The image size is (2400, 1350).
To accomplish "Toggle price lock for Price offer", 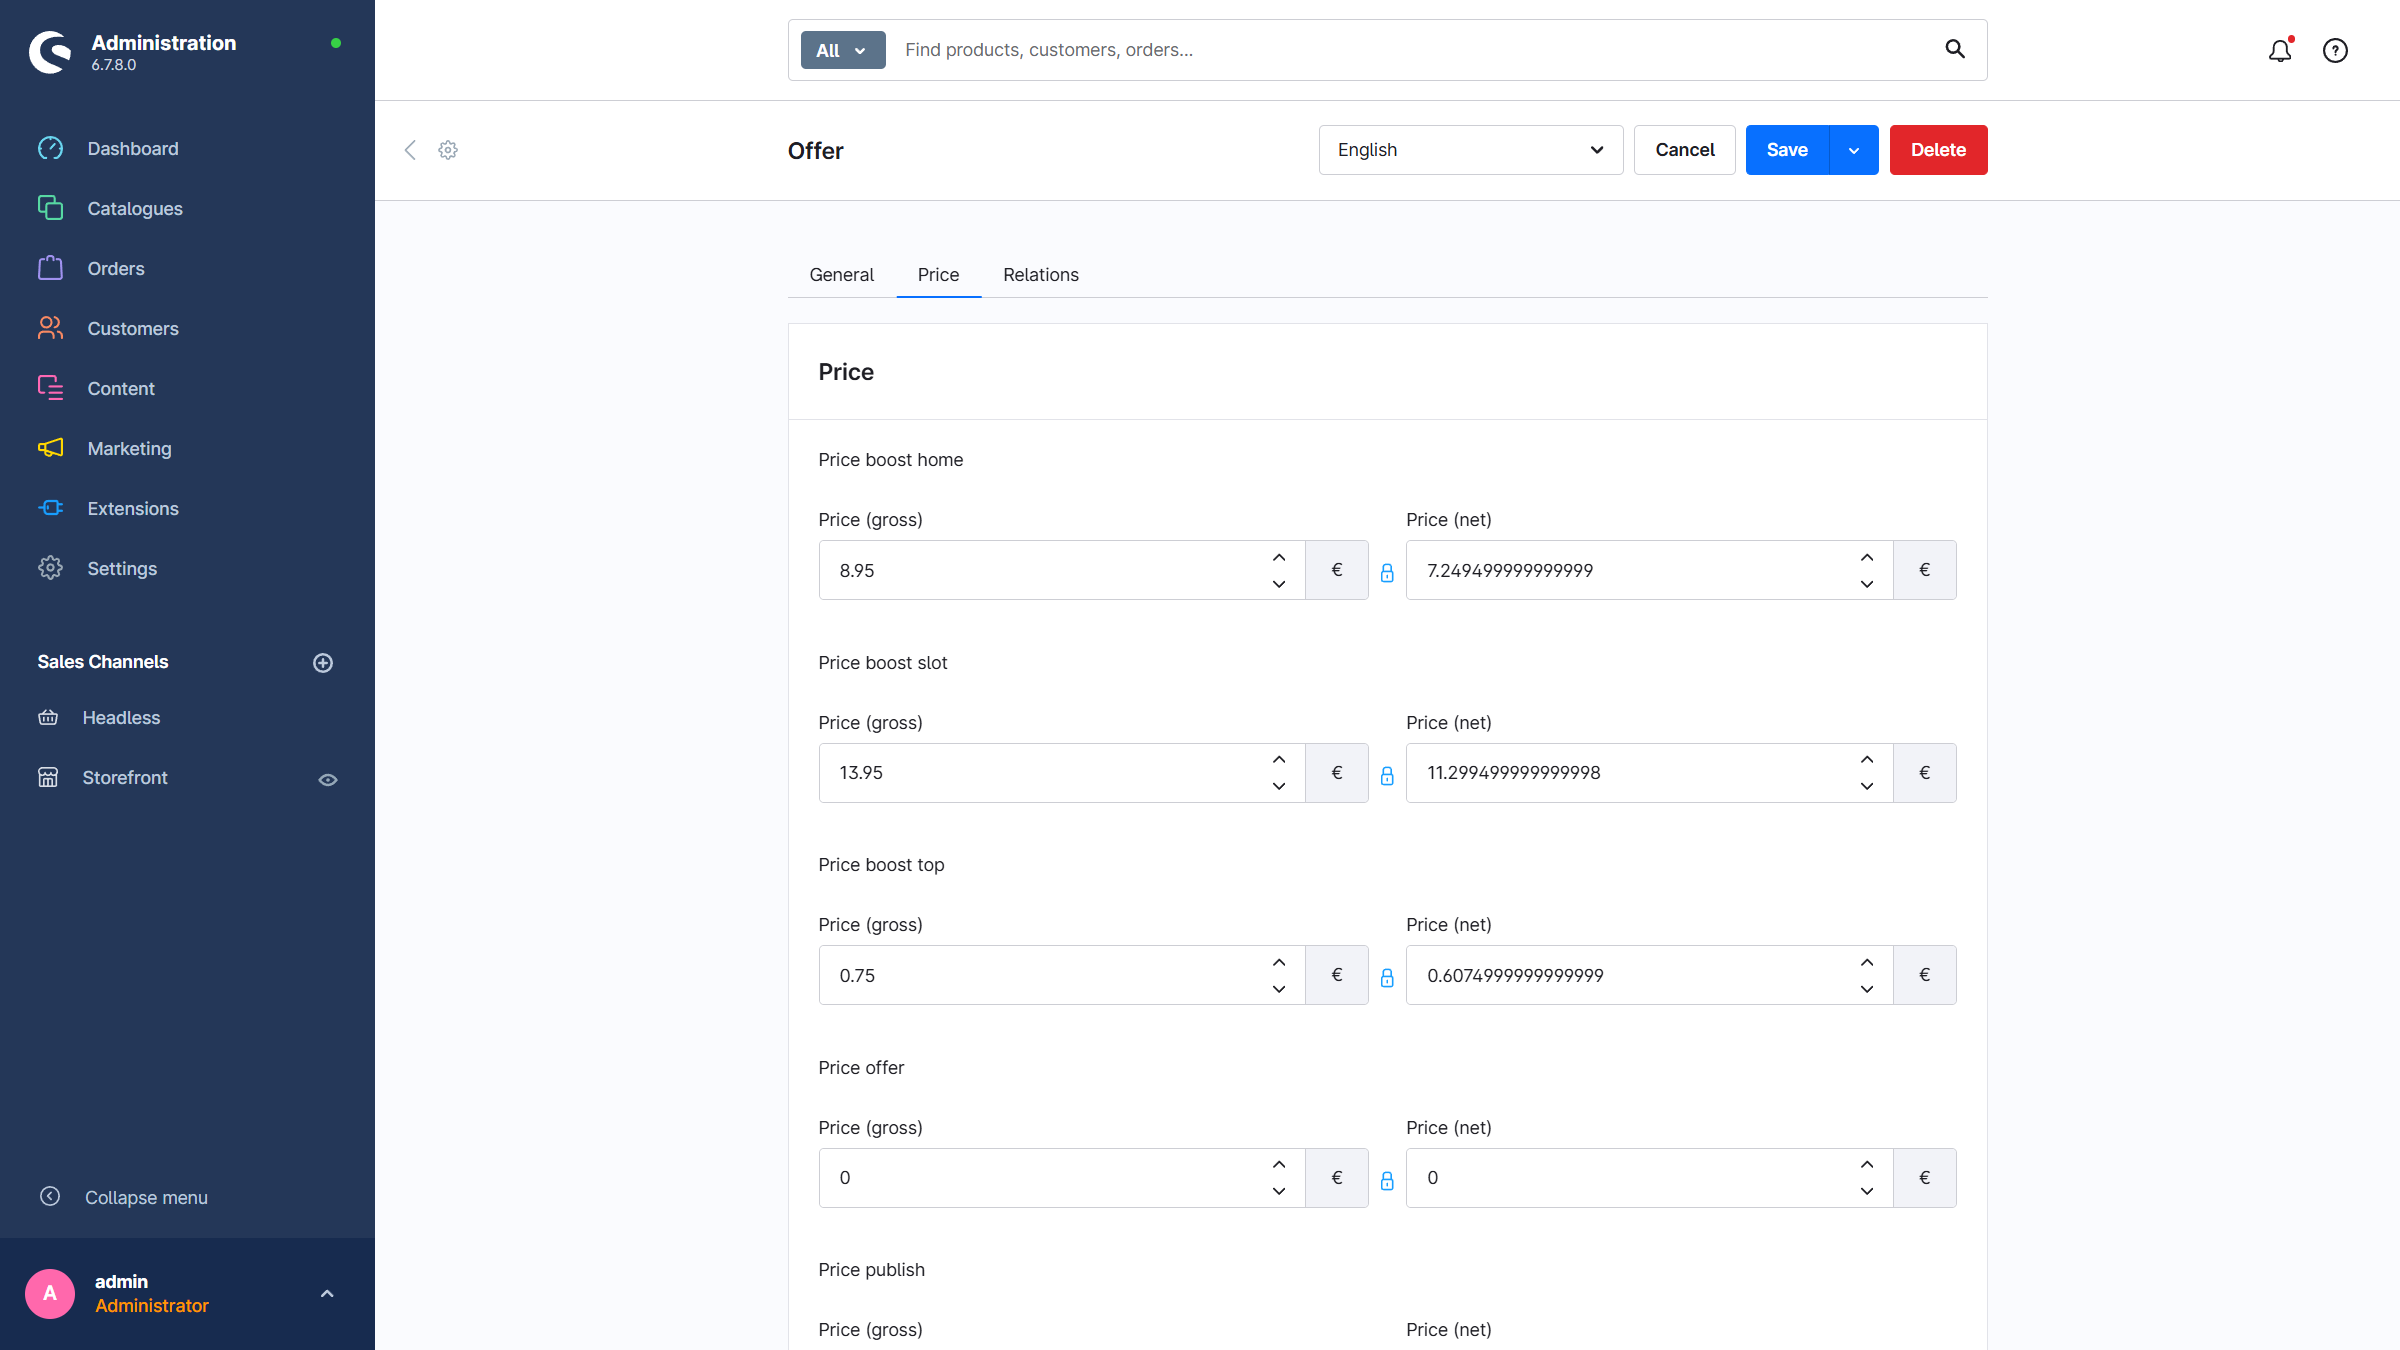I will (x=1387, y=1180).
